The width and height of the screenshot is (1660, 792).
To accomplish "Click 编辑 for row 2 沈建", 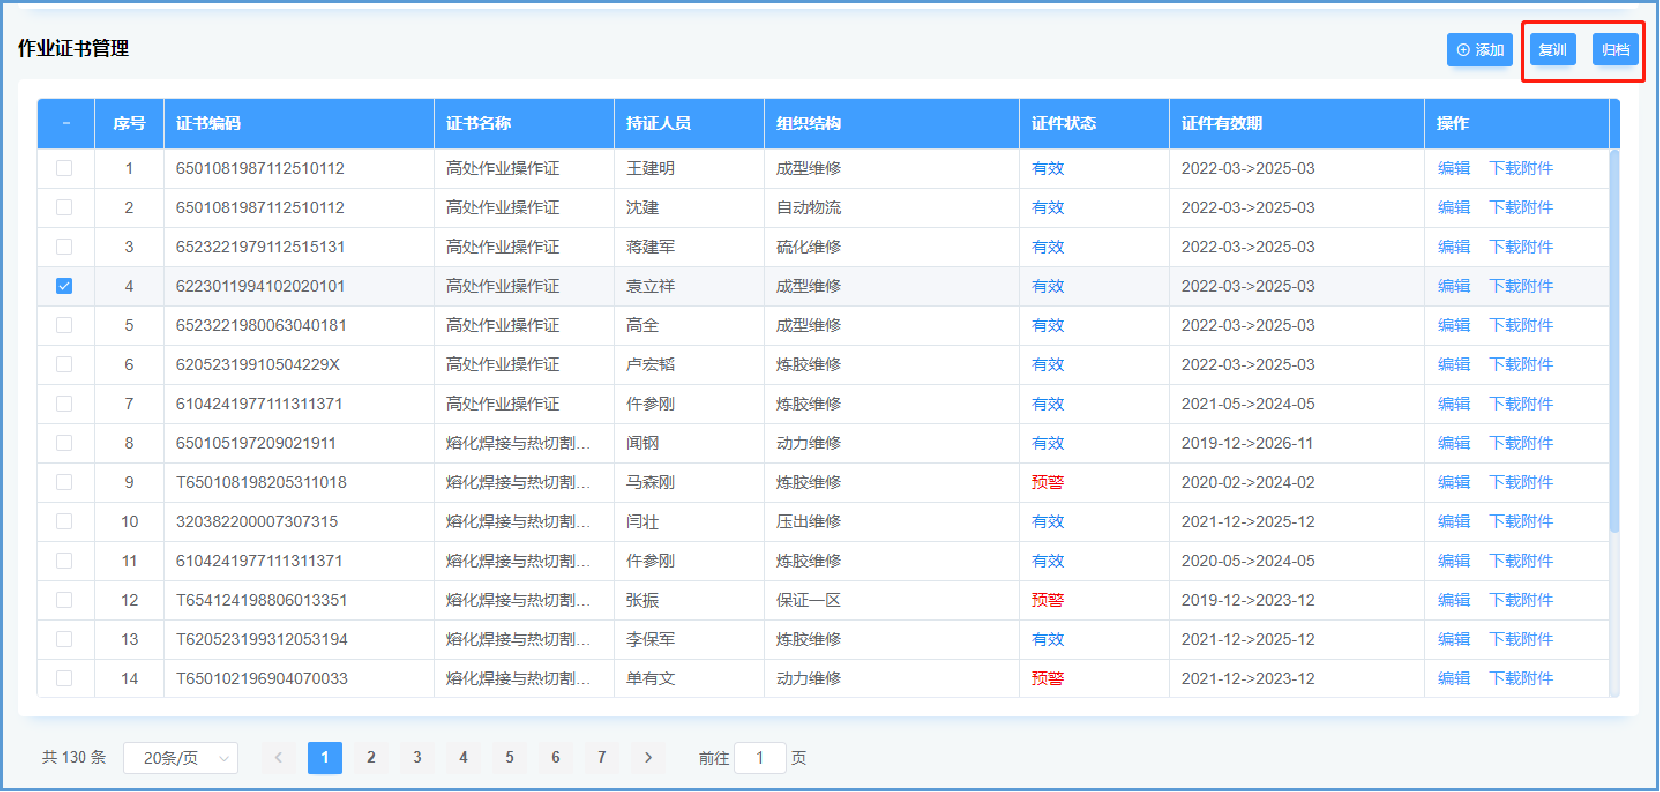I will [1454, 207].
